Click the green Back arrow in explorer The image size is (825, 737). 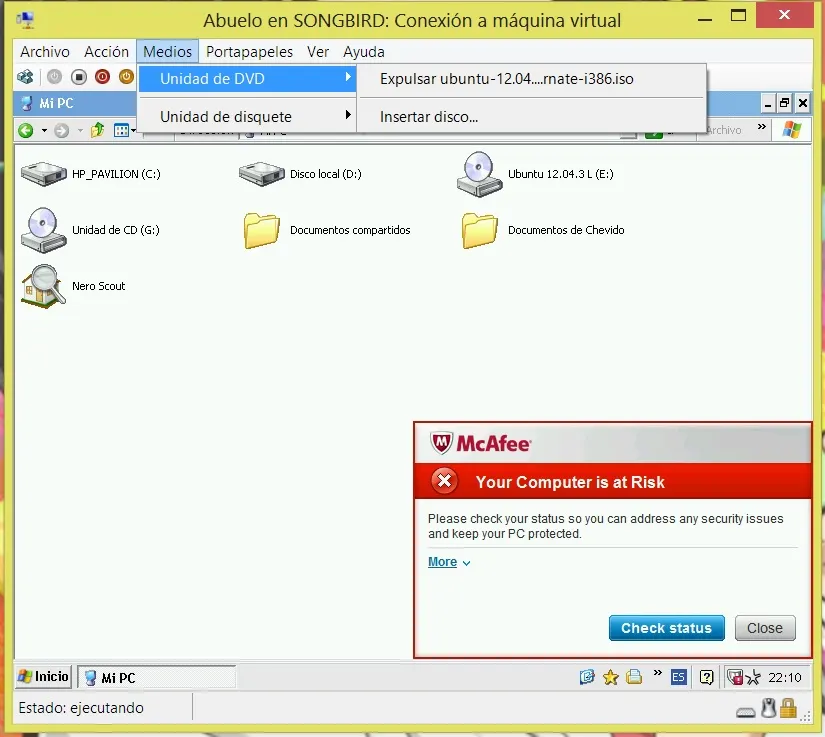click(26, 130)
